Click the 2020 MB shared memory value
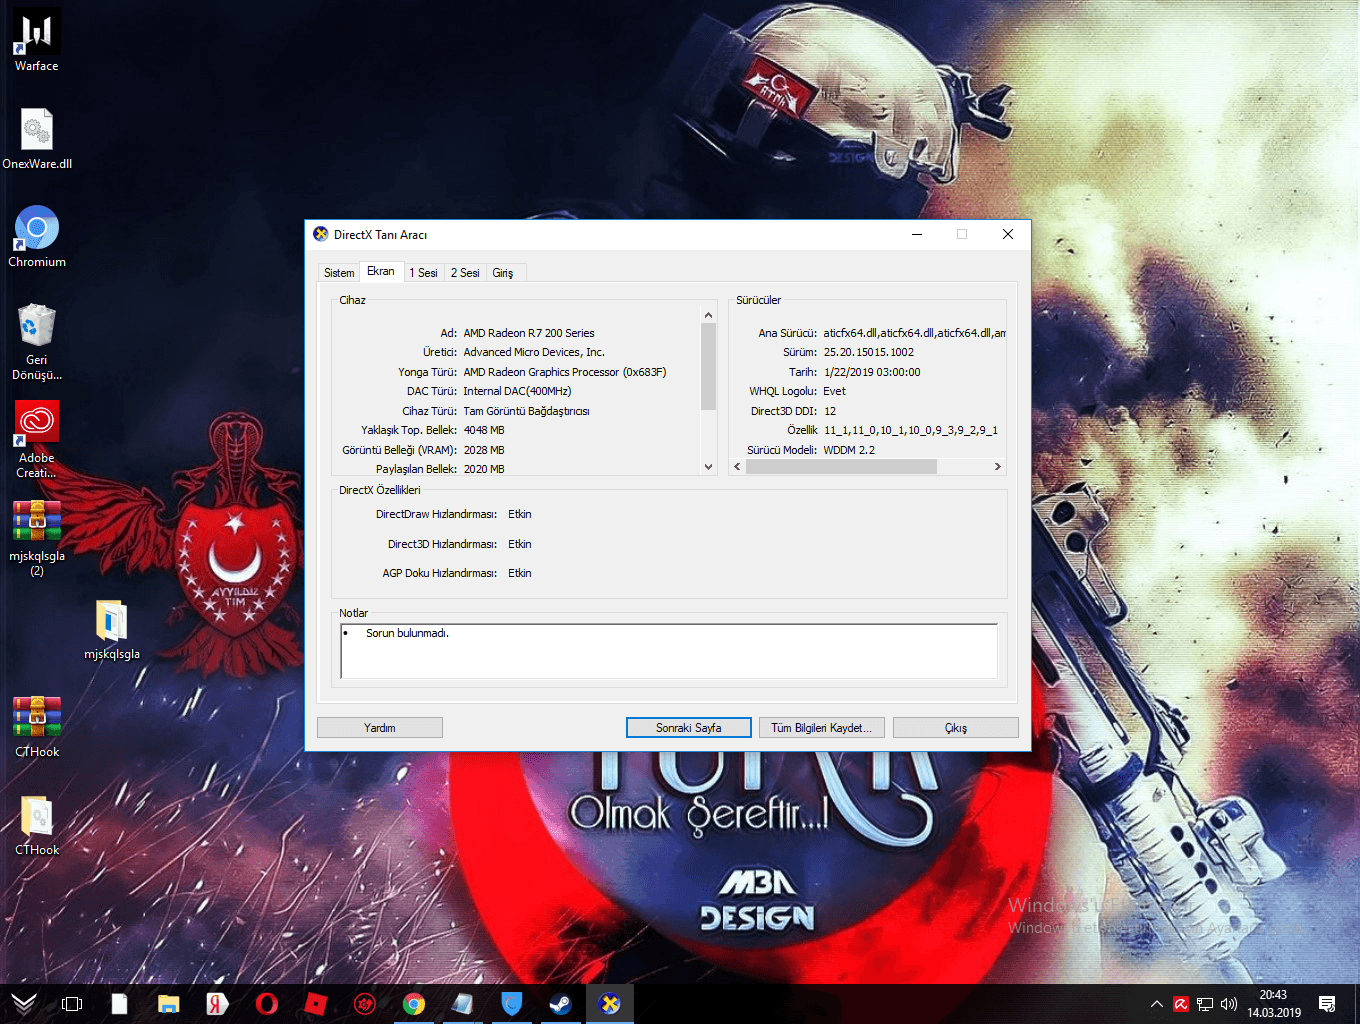The width and height of the screenshot is (1360, 1024). click(x=484, y=469)
